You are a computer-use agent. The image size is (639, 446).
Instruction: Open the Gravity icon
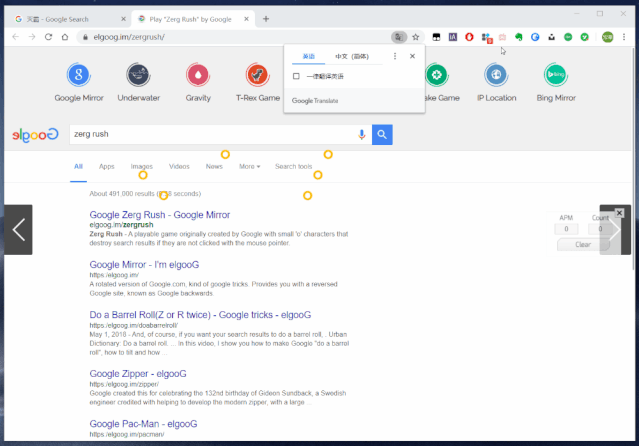coord(198,75)
